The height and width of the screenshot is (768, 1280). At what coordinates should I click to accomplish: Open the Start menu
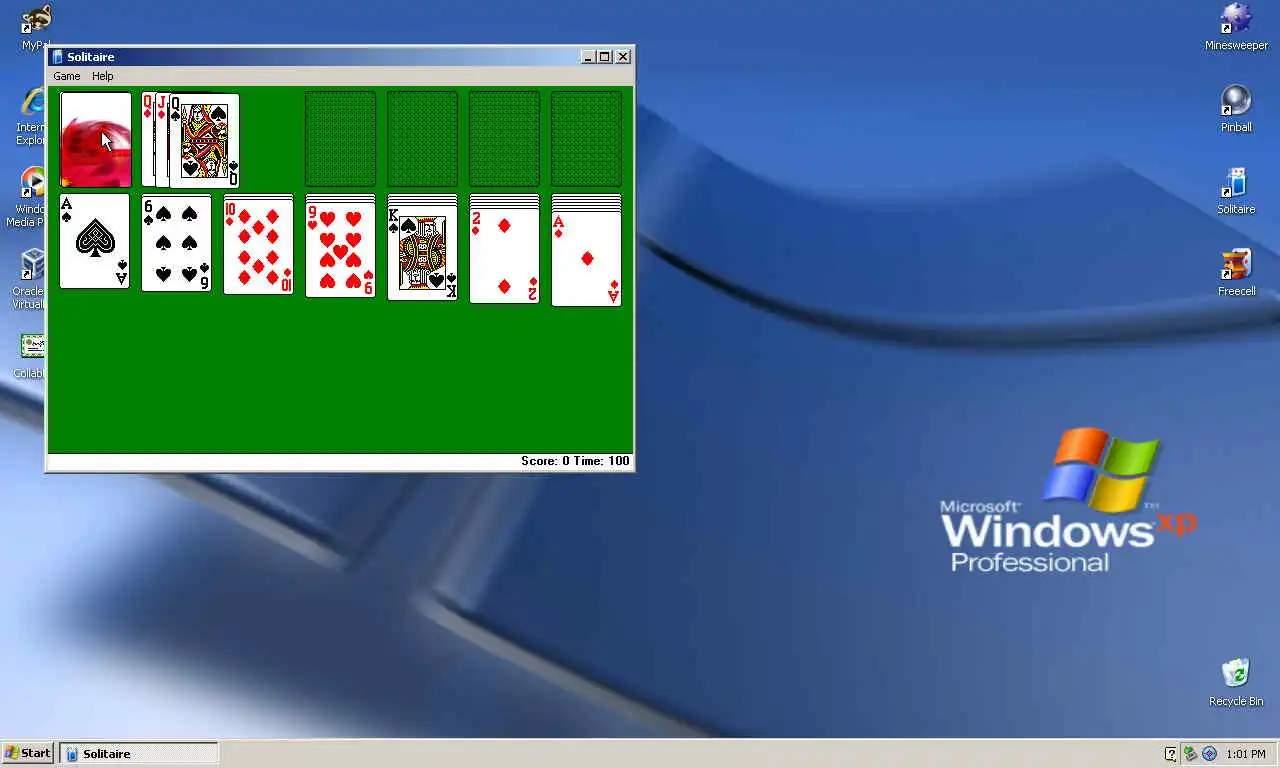[27, 753]
